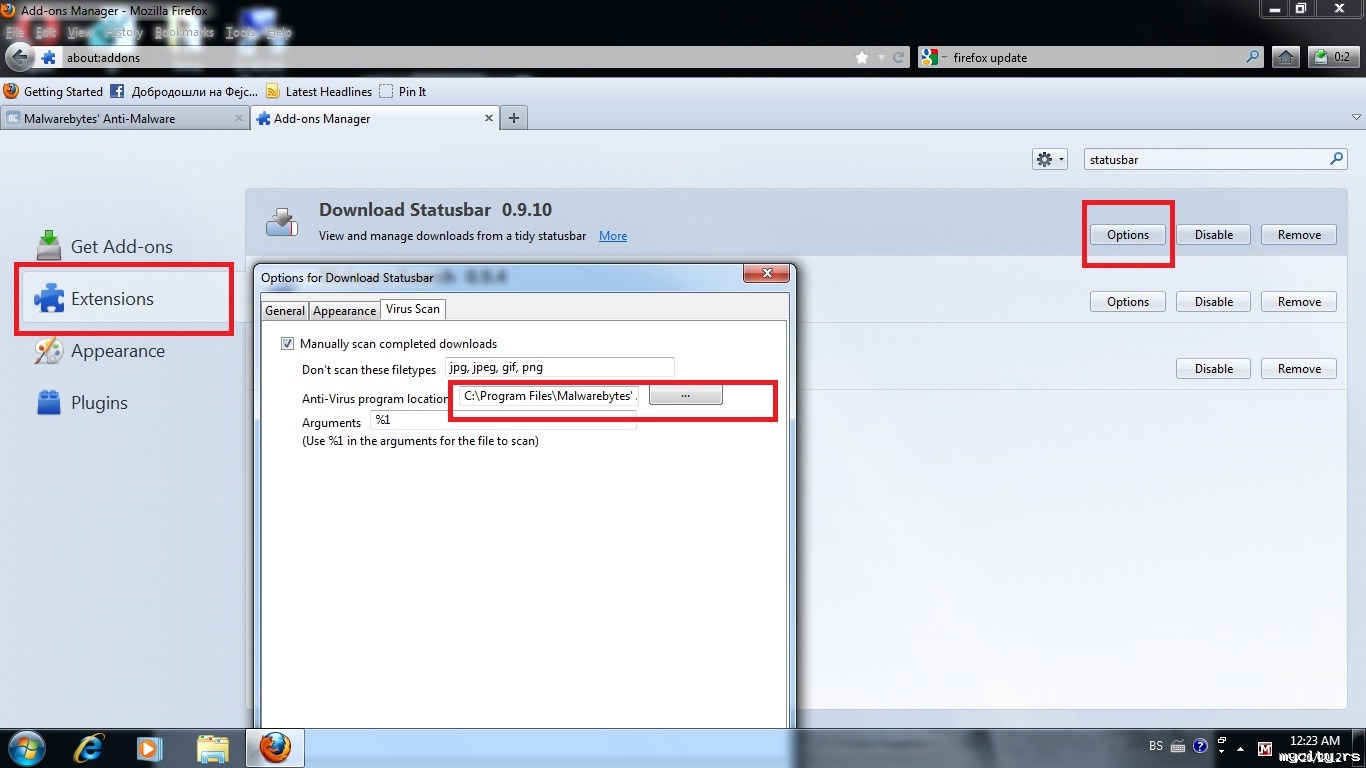Screen dimensions: 1366x768
Task: Select the Appearance sidebar category
Action: pos(122,351)
